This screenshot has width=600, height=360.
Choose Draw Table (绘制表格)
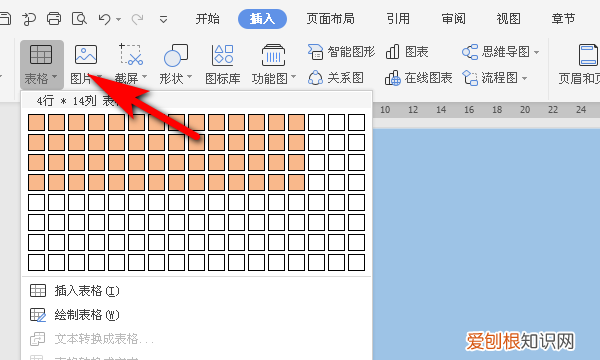pos(75,315)
